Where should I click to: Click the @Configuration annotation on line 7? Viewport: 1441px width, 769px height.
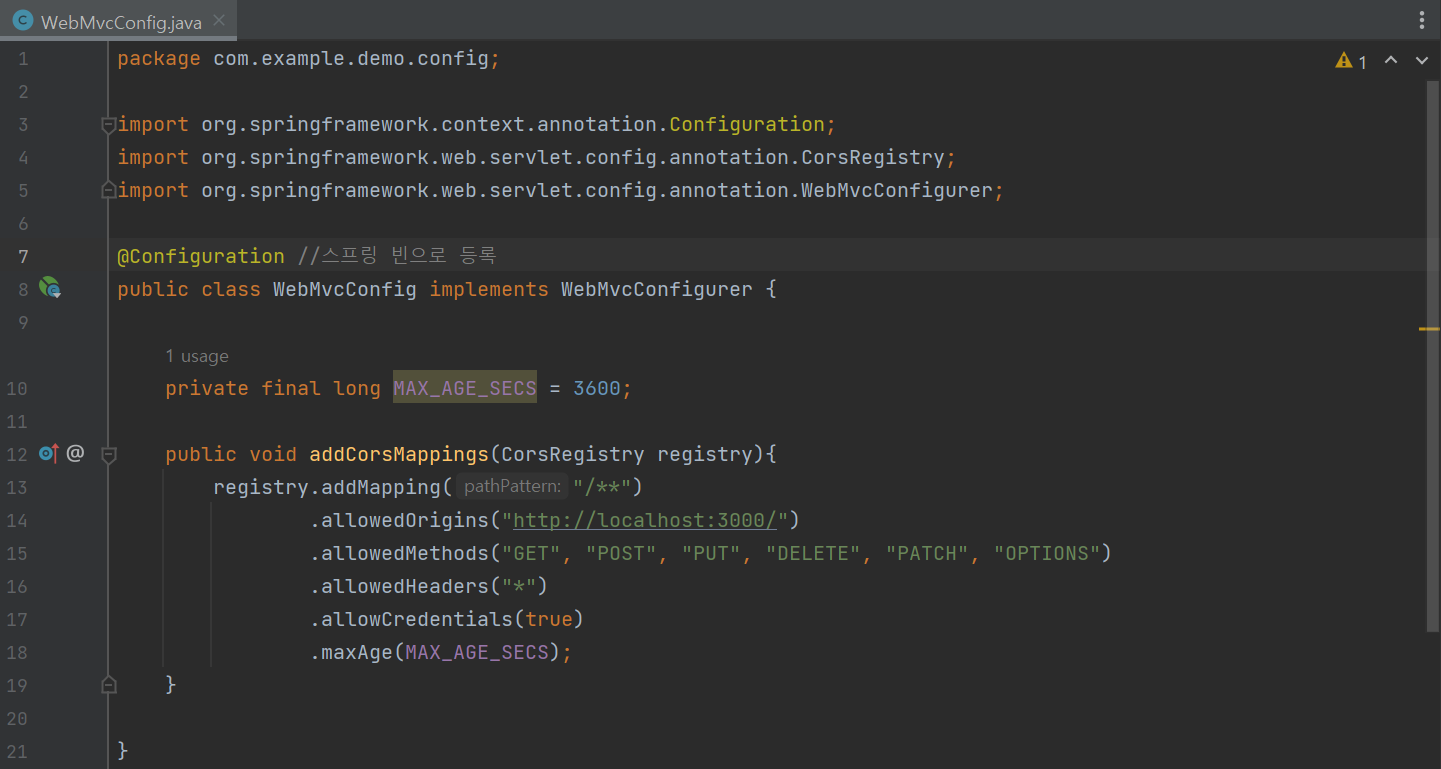(201, 256)
